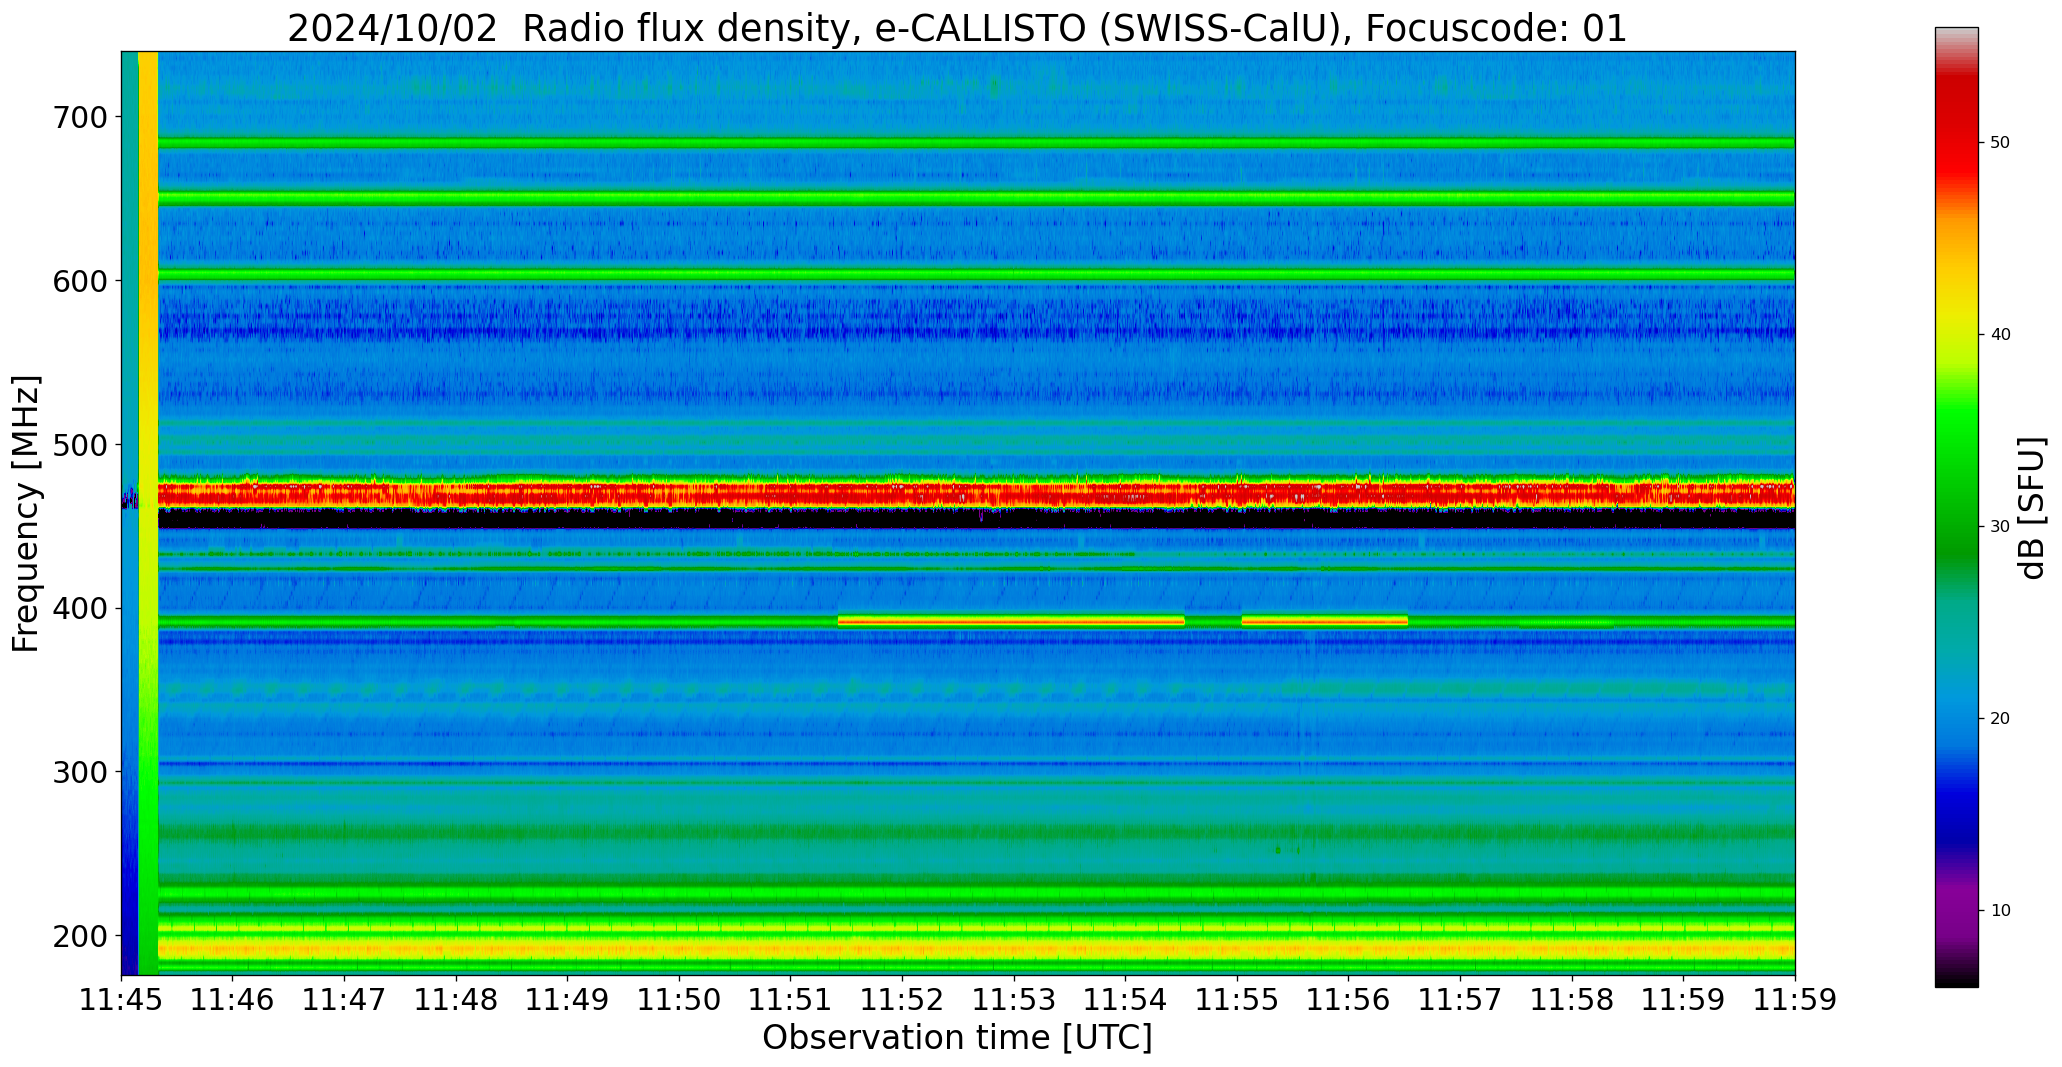Viewport: 2062px width, 1067px height.
Task: Click the 'dB [SFU]' colorbar label
Action: click(2032, 508)
